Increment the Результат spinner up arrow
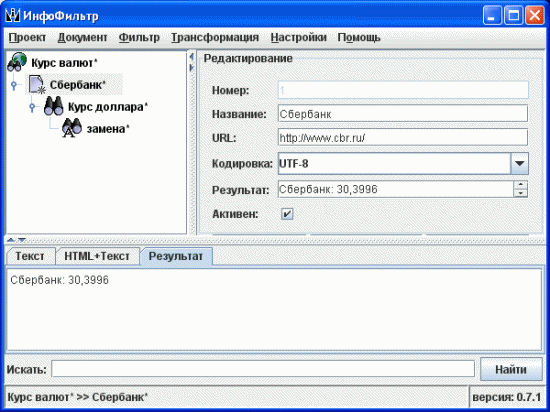 tap(521, 185)
